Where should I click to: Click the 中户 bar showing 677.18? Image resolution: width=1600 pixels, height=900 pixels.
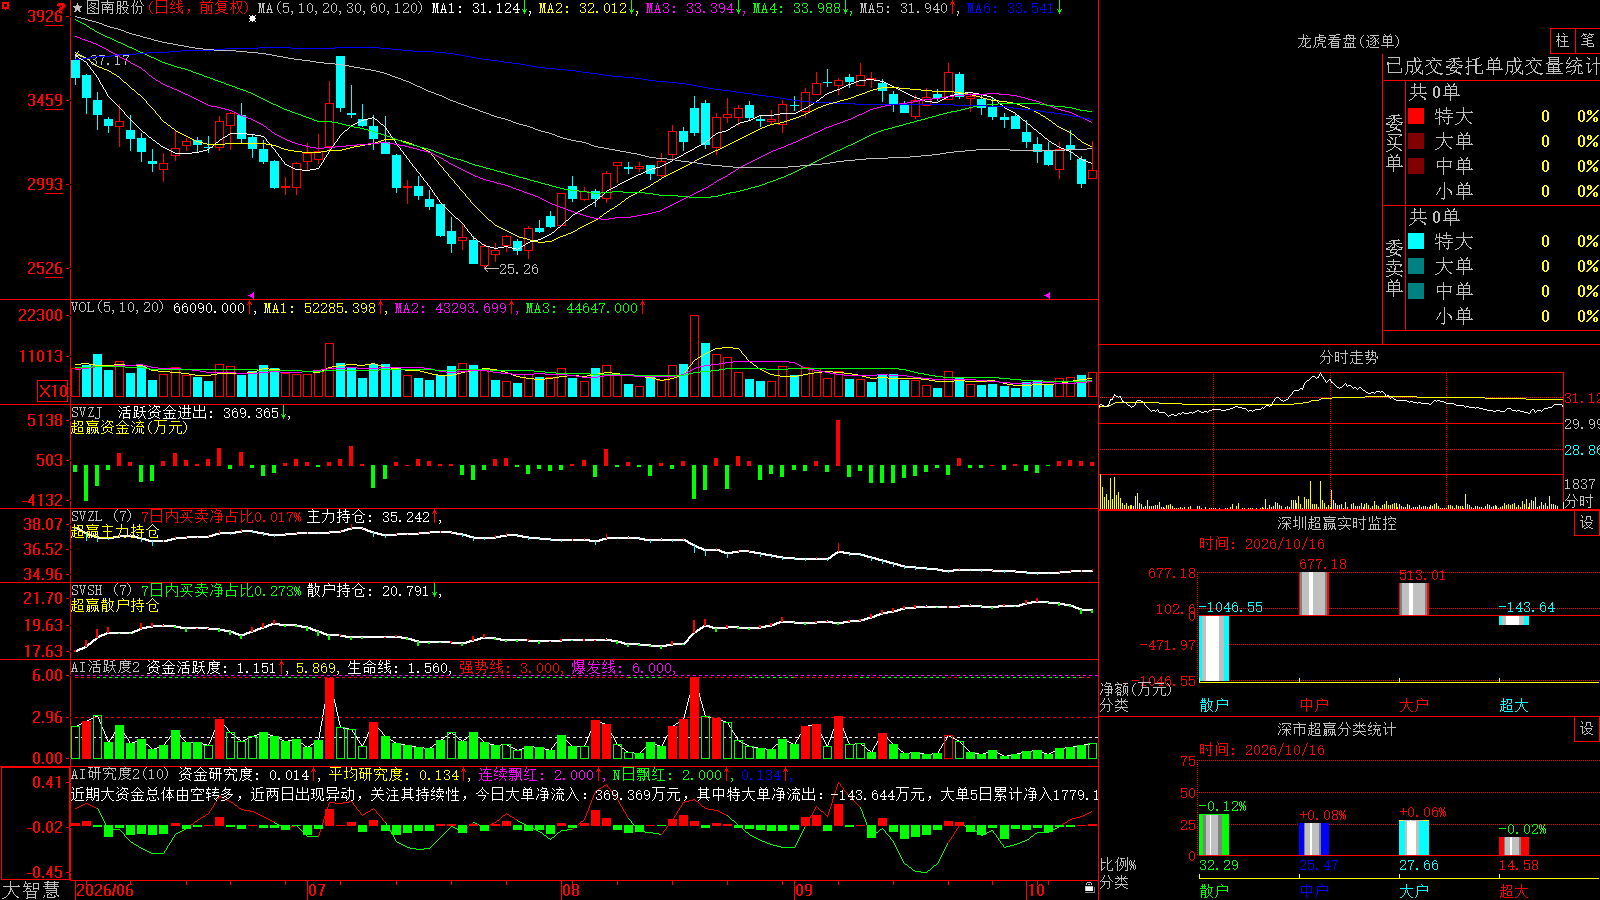1314,593
